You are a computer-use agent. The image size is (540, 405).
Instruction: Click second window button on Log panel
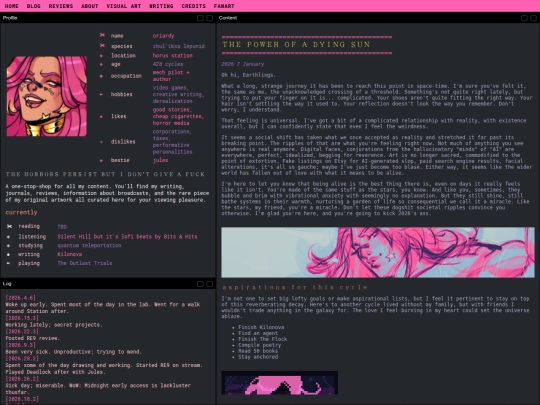point(209,284)
